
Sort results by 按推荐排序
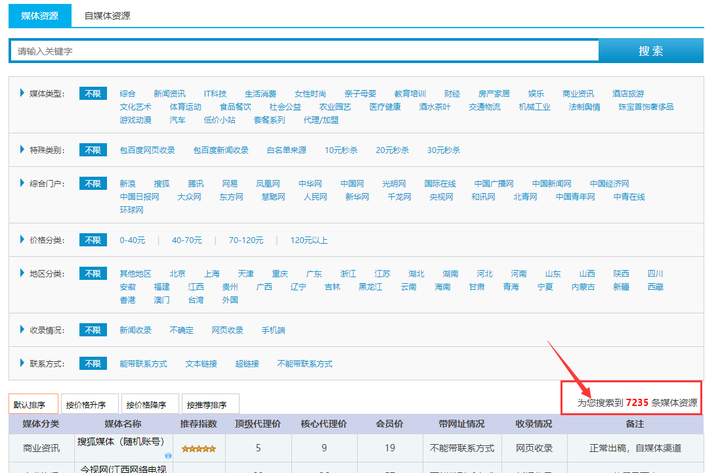pyautogui.click(x=210, y=404)
